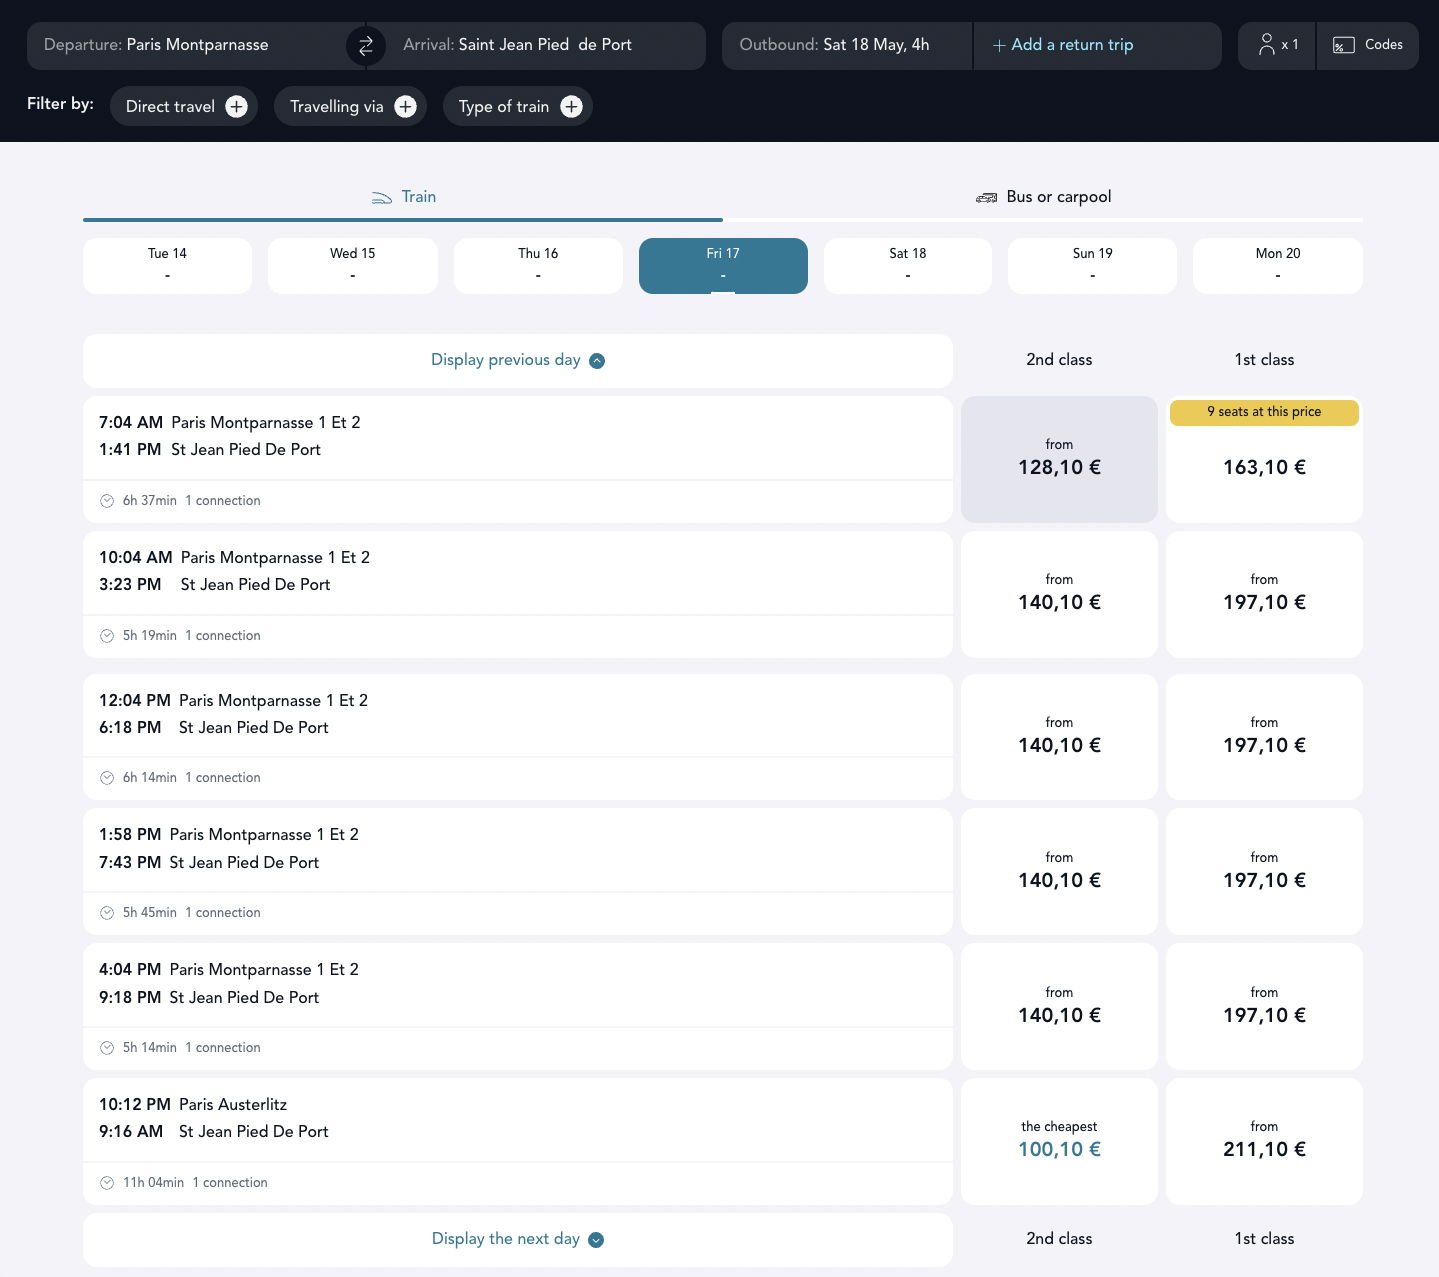
Task: Open the Travelling via filter
Action: coord(351,107)
